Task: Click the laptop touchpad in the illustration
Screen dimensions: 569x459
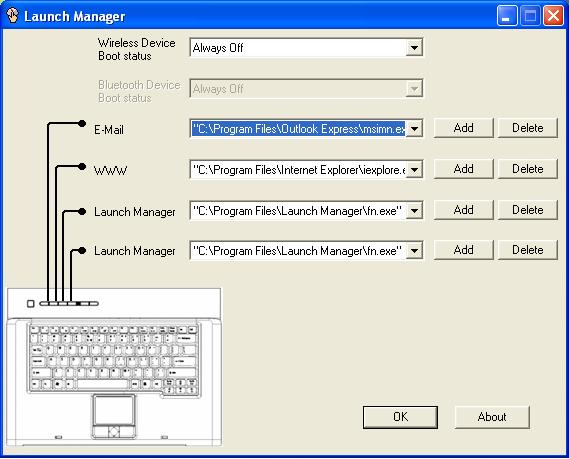Action: (114, 409)
